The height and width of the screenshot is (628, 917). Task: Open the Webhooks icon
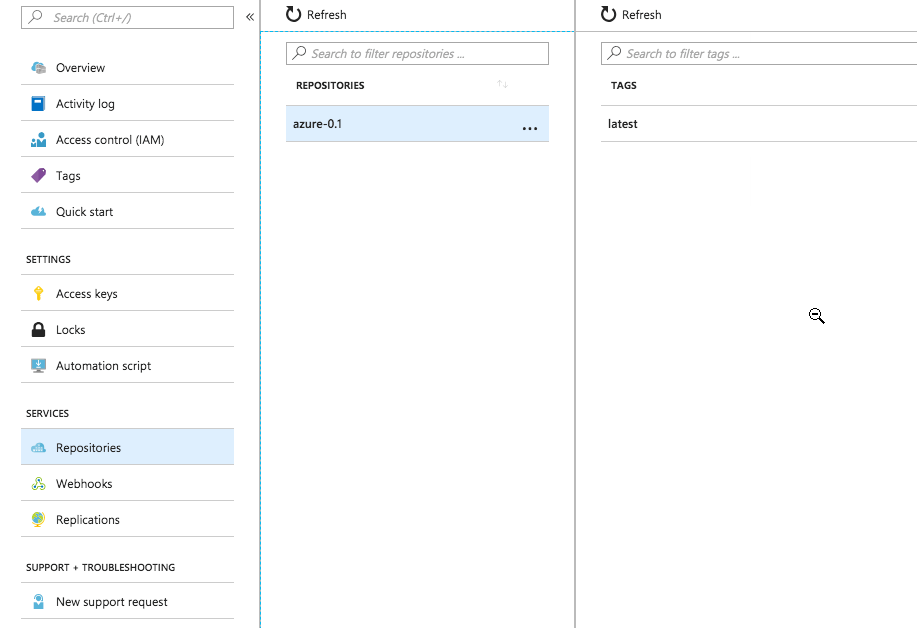39,484
